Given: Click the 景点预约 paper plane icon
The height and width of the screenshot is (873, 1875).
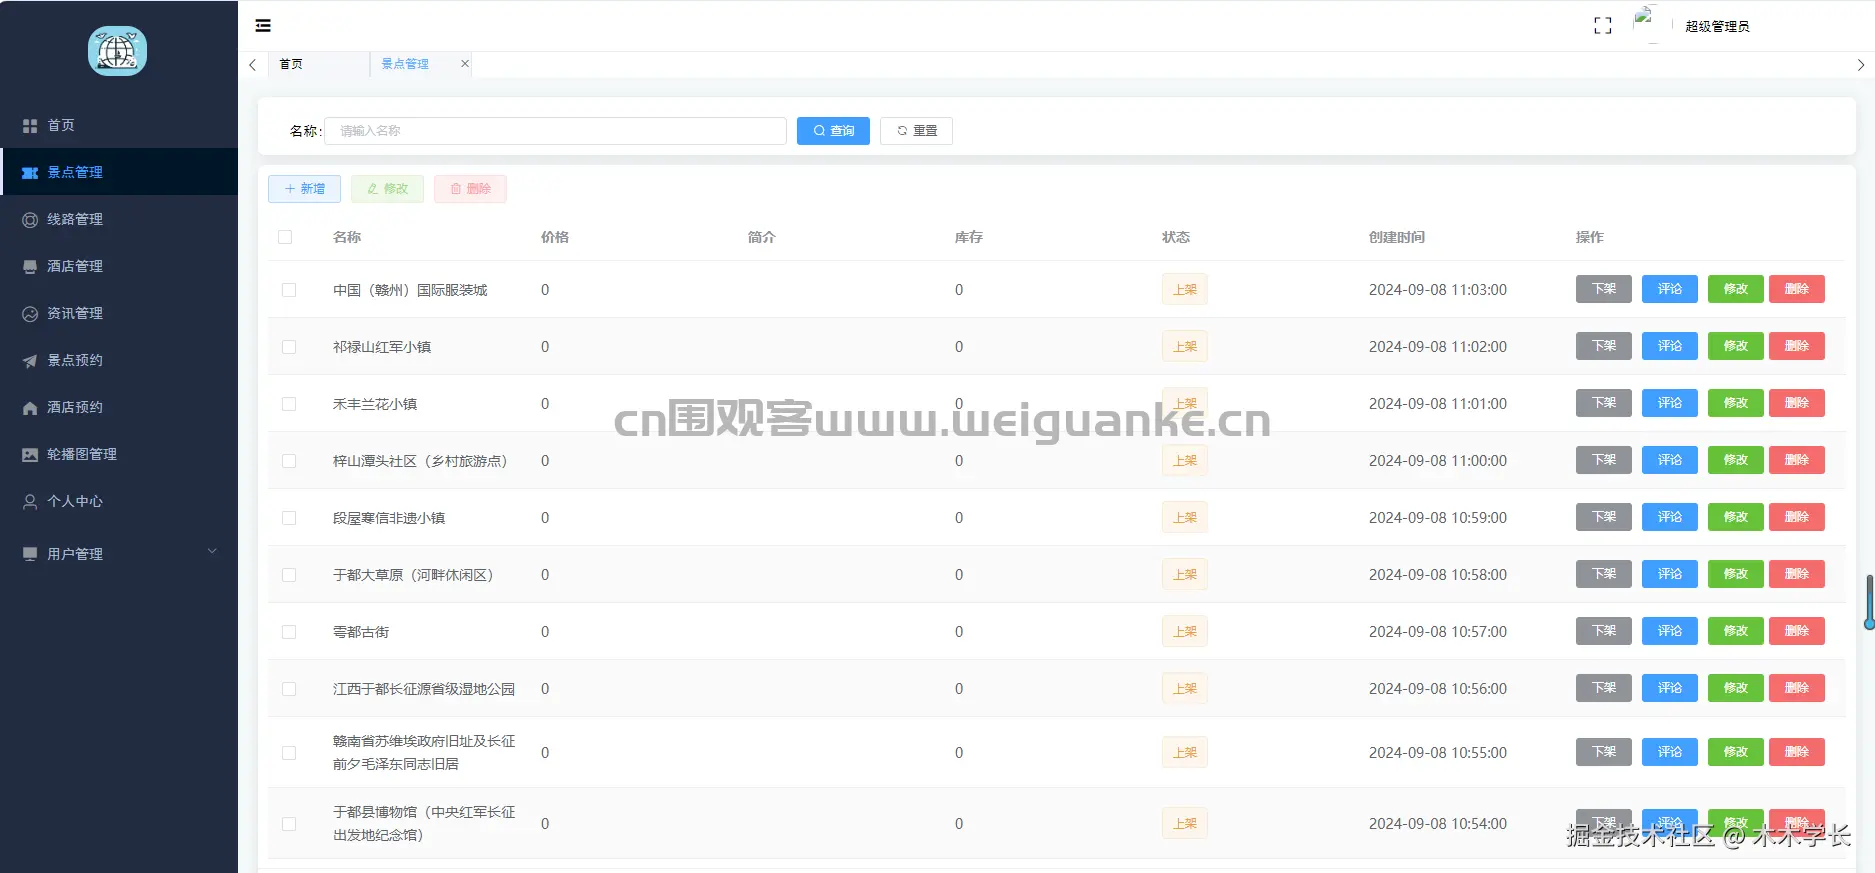Looking at the screenshot, I should [30, 361].
